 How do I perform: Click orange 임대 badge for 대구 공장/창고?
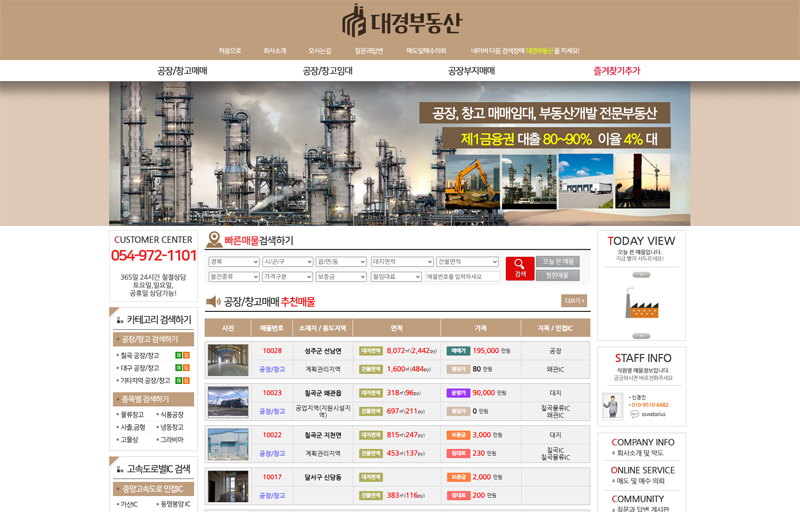coord(186,368)
